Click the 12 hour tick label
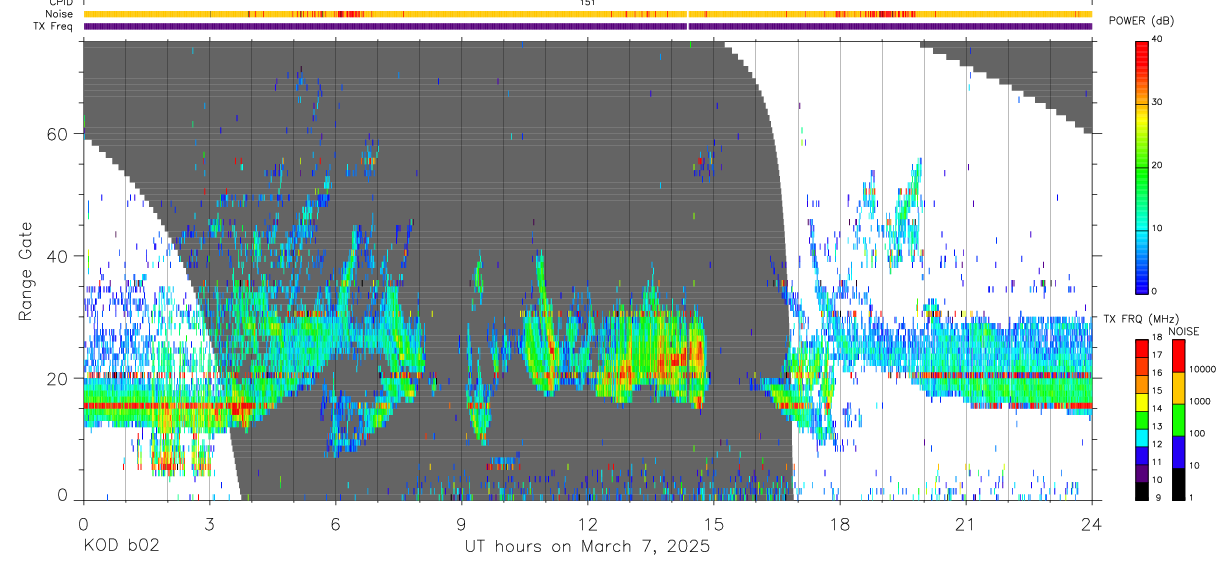Screen dimensions: 1228x567 [x=587, y=524]
